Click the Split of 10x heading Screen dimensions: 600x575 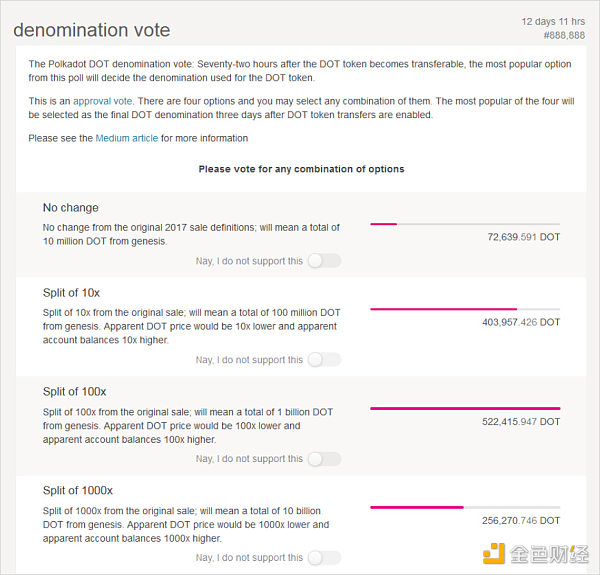point(71,293)
